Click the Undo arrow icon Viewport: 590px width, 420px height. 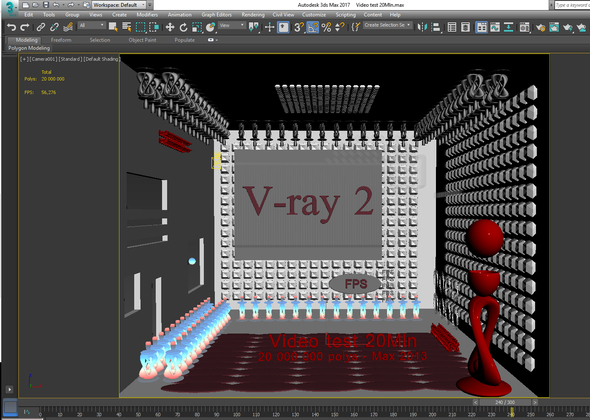click(12, 27)
